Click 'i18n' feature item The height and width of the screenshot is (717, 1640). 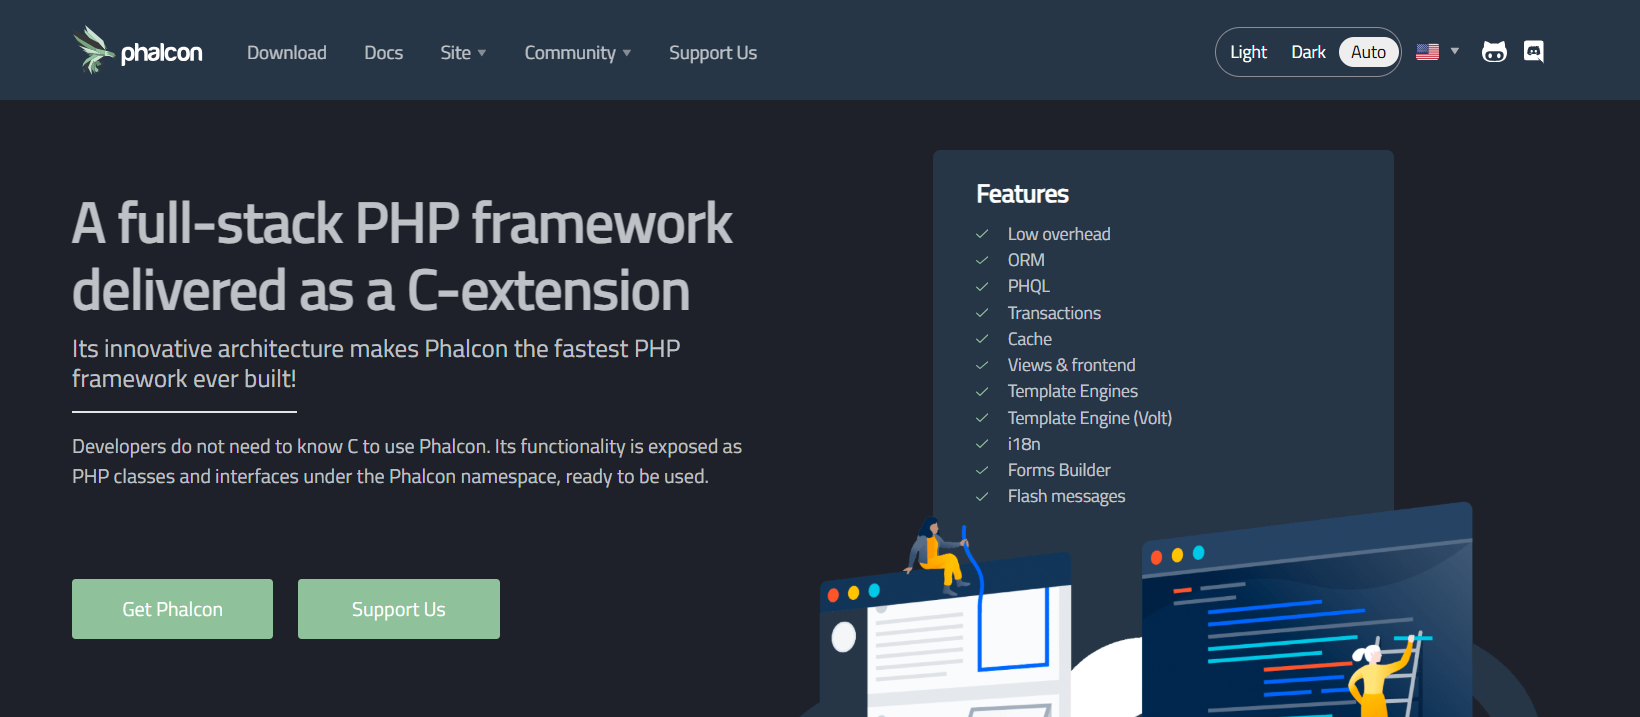(1024, 444)
